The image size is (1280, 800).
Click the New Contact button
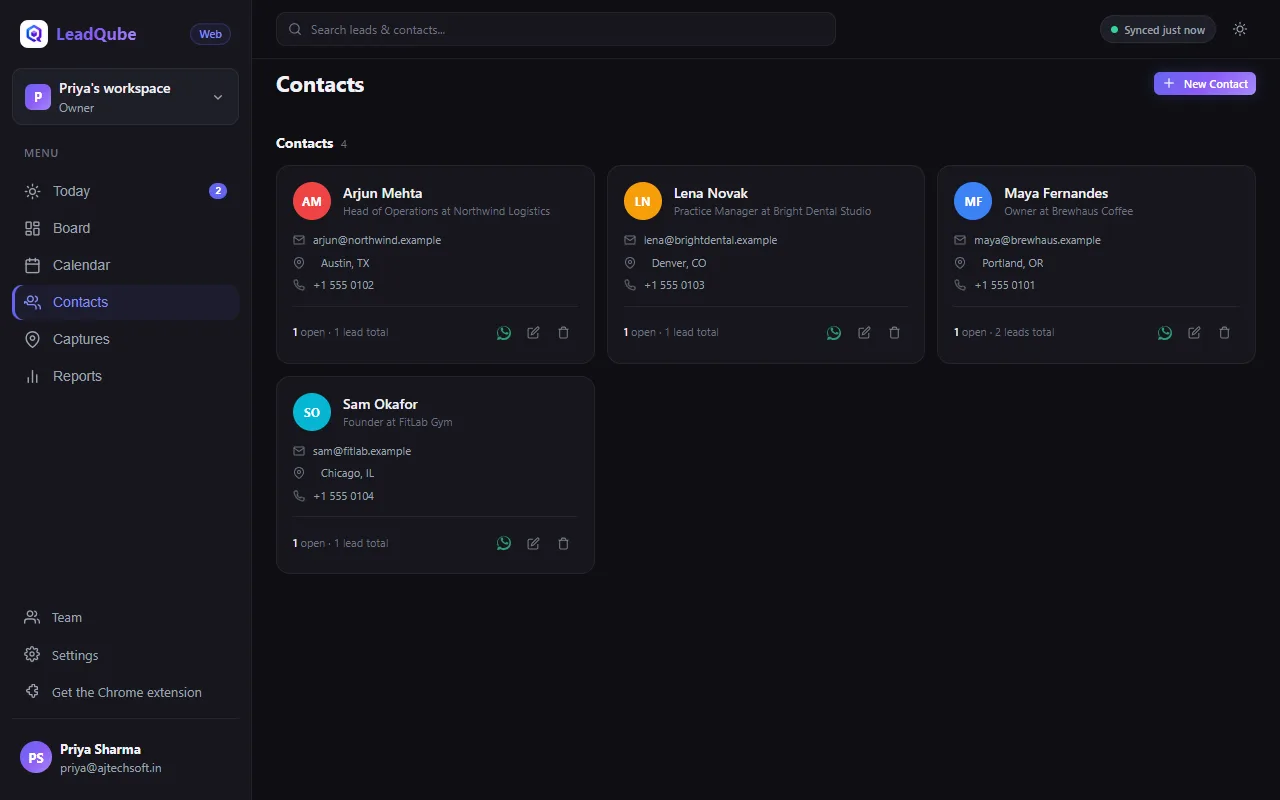(1205, 84)
